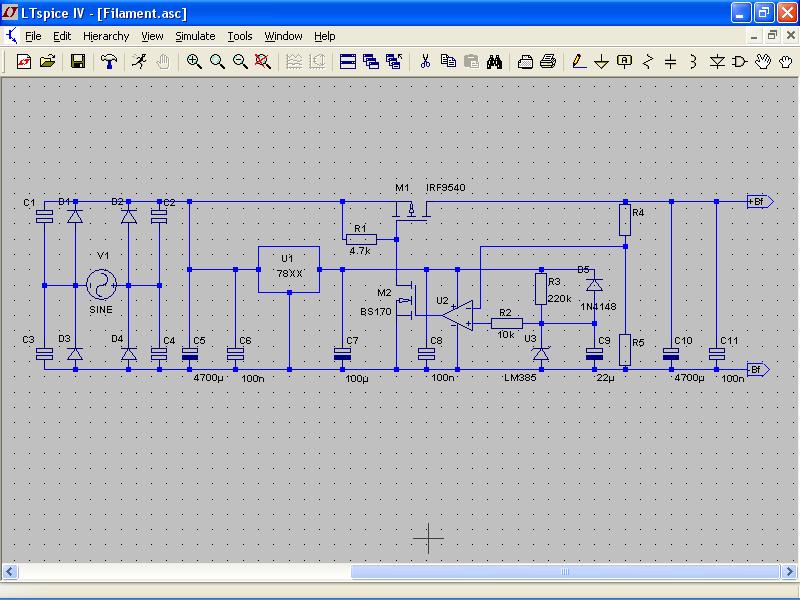This screenshot has width=800, height=600.
Task: Click the Paste clipboard icon
Action: pos(471,62)
